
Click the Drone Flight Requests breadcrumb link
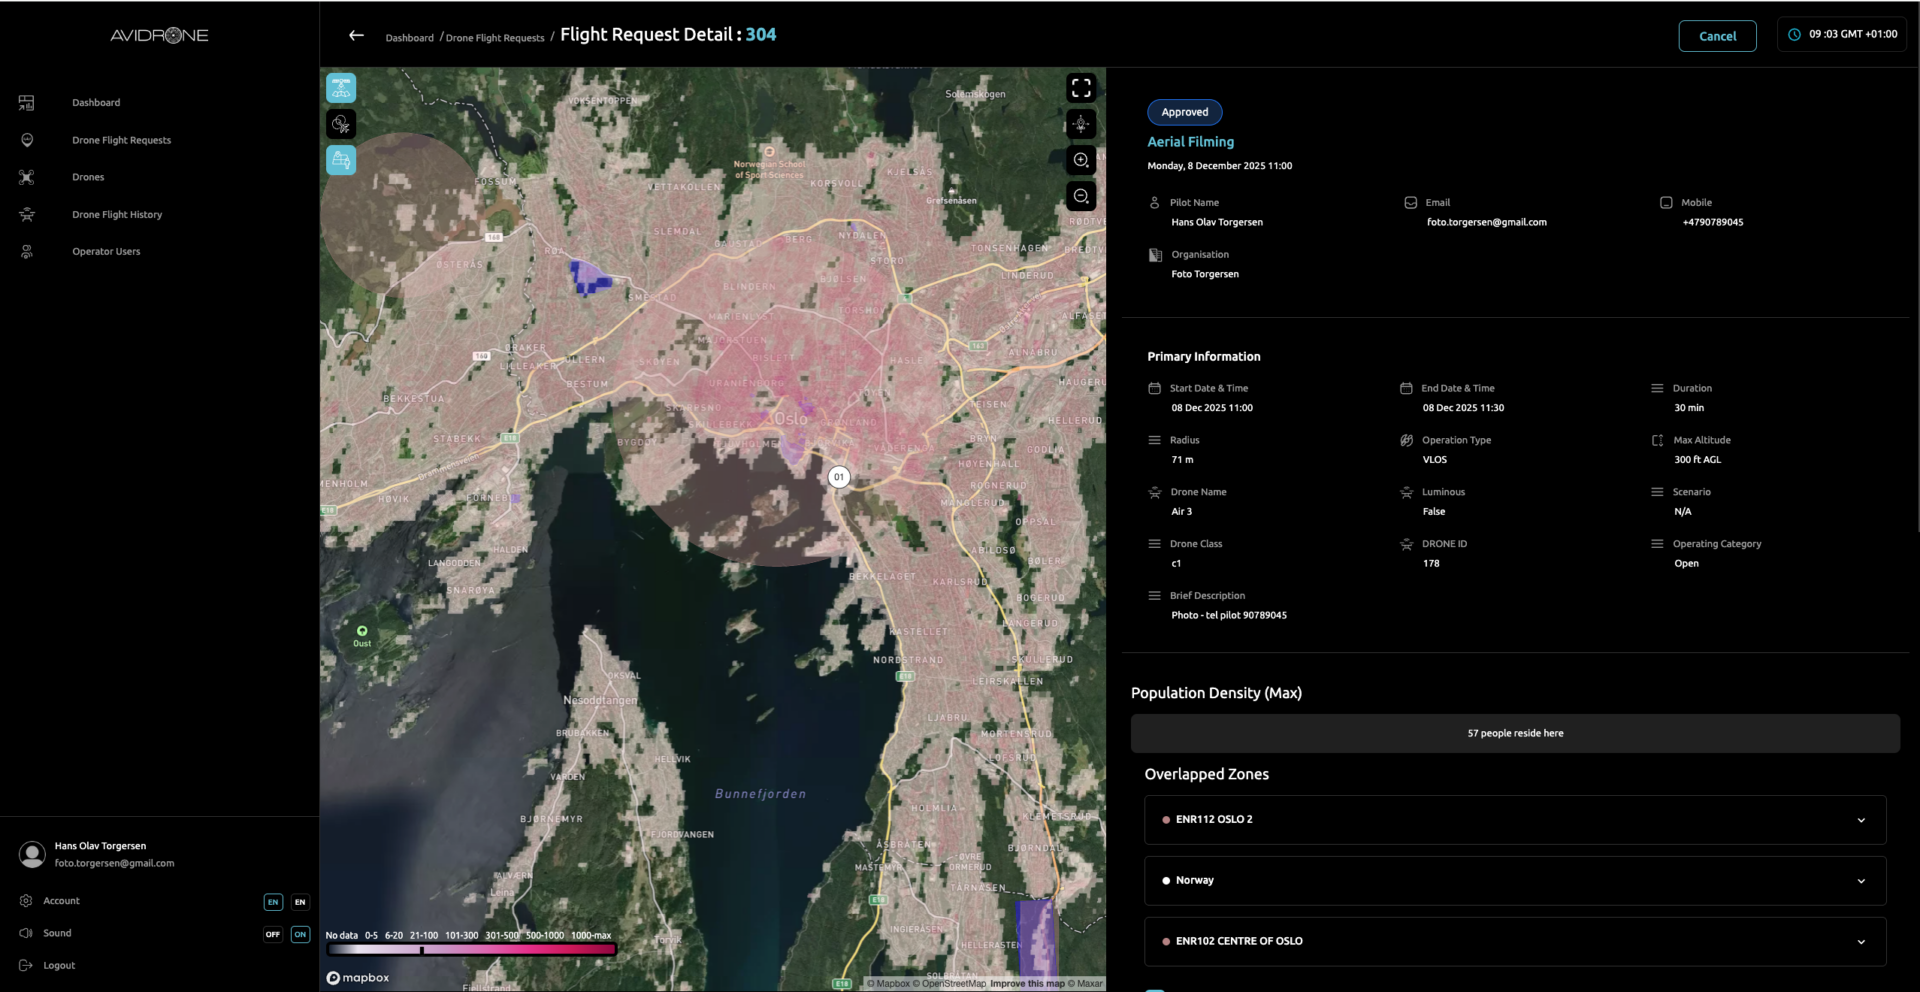tap(495, 38)
